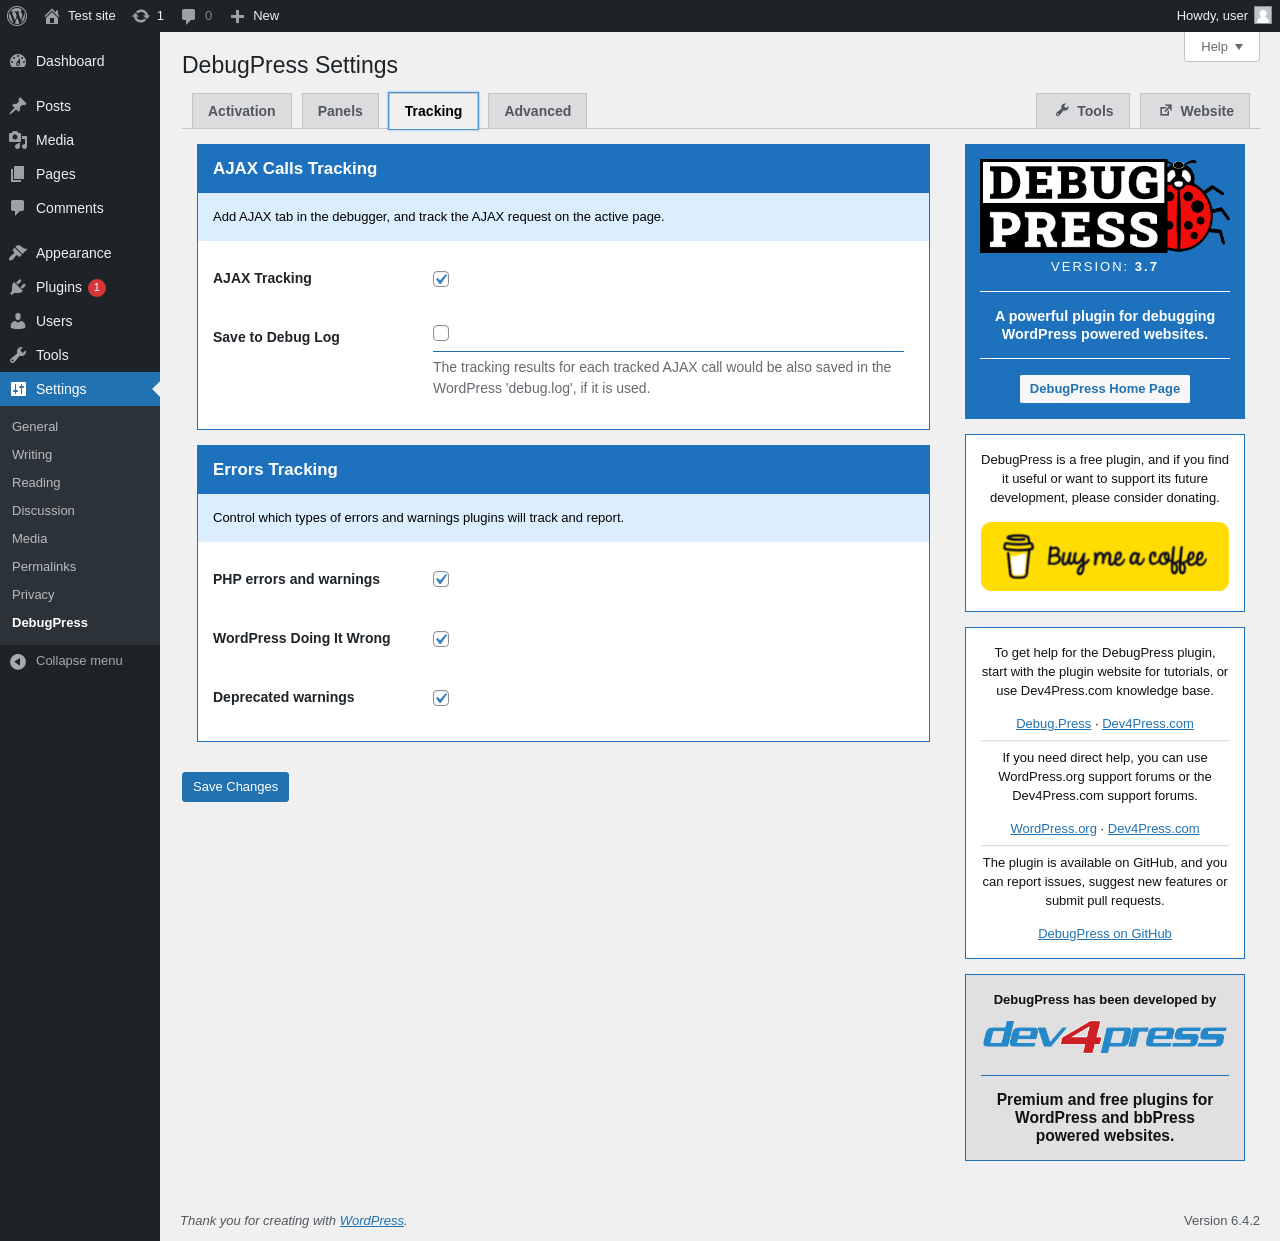Click the DebugPress ladybug logo
Screen dimensions: 1280x1241
1105,206
